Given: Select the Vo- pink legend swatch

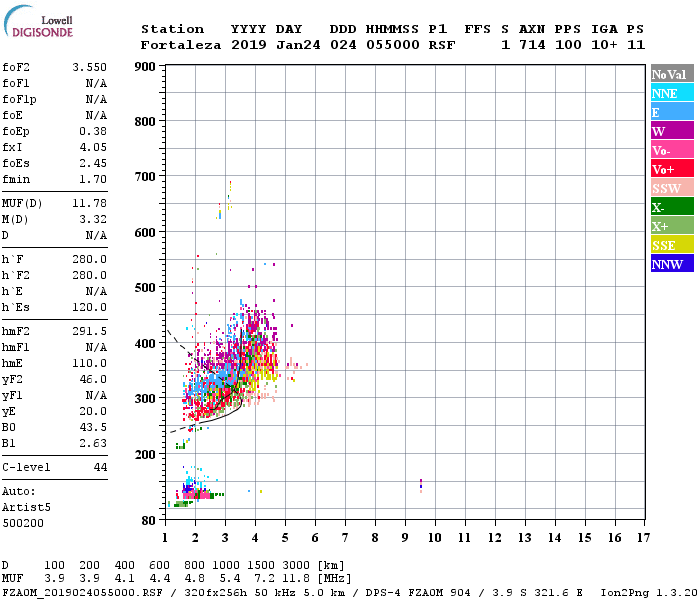Looking at the screenshot, I should [x=672, y=150].
